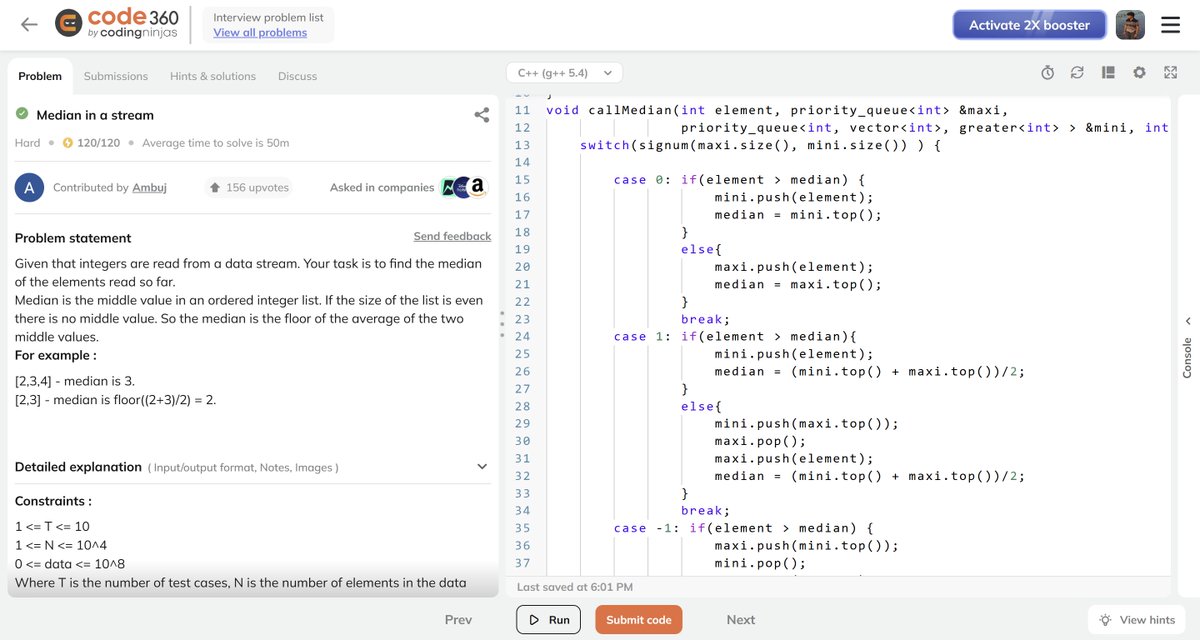Open the C++ (g++ 5.4) language dropdown

(565, 73)
